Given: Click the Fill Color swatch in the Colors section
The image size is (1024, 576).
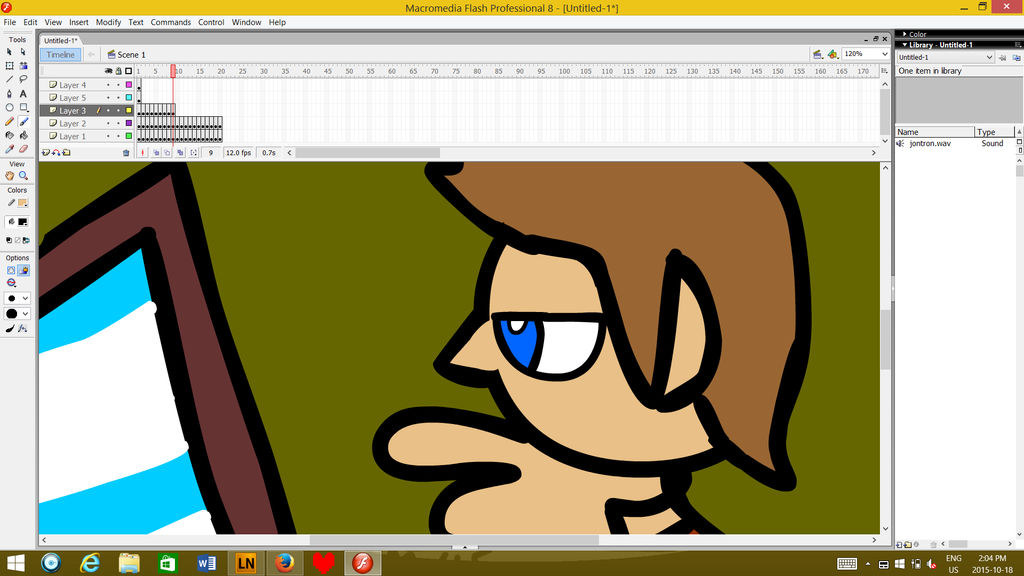Looking at the screenshot, I should 21,221.
